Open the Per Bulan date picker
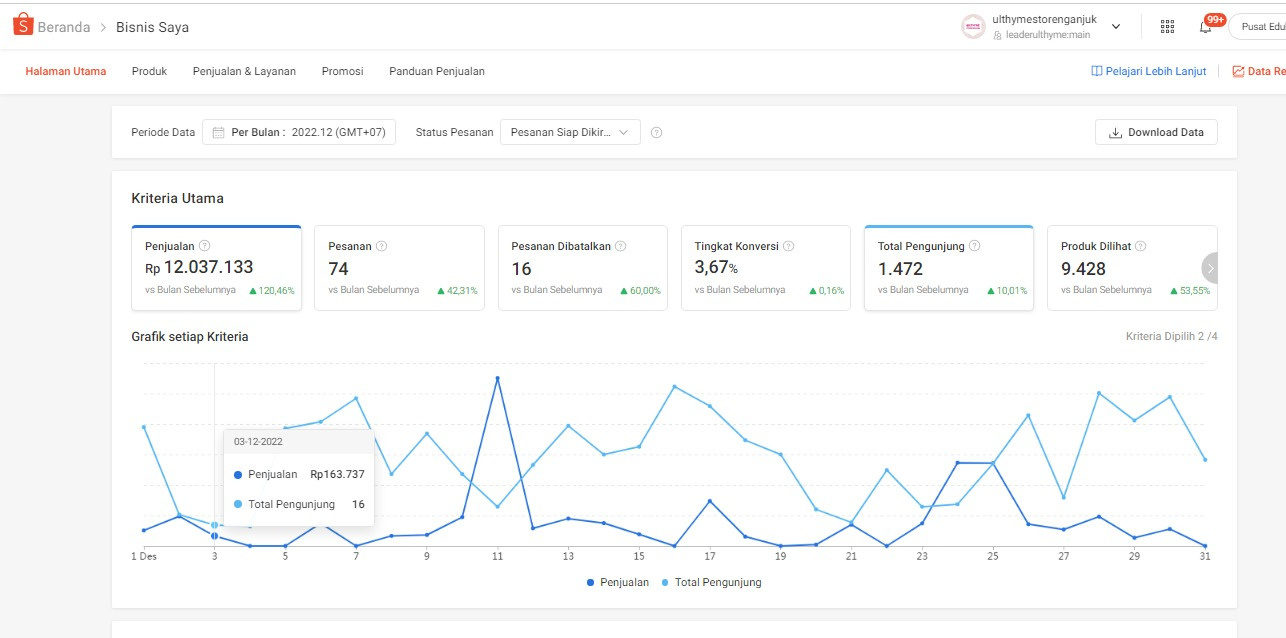Screen dimensions: 1286x638 [299, 132]
